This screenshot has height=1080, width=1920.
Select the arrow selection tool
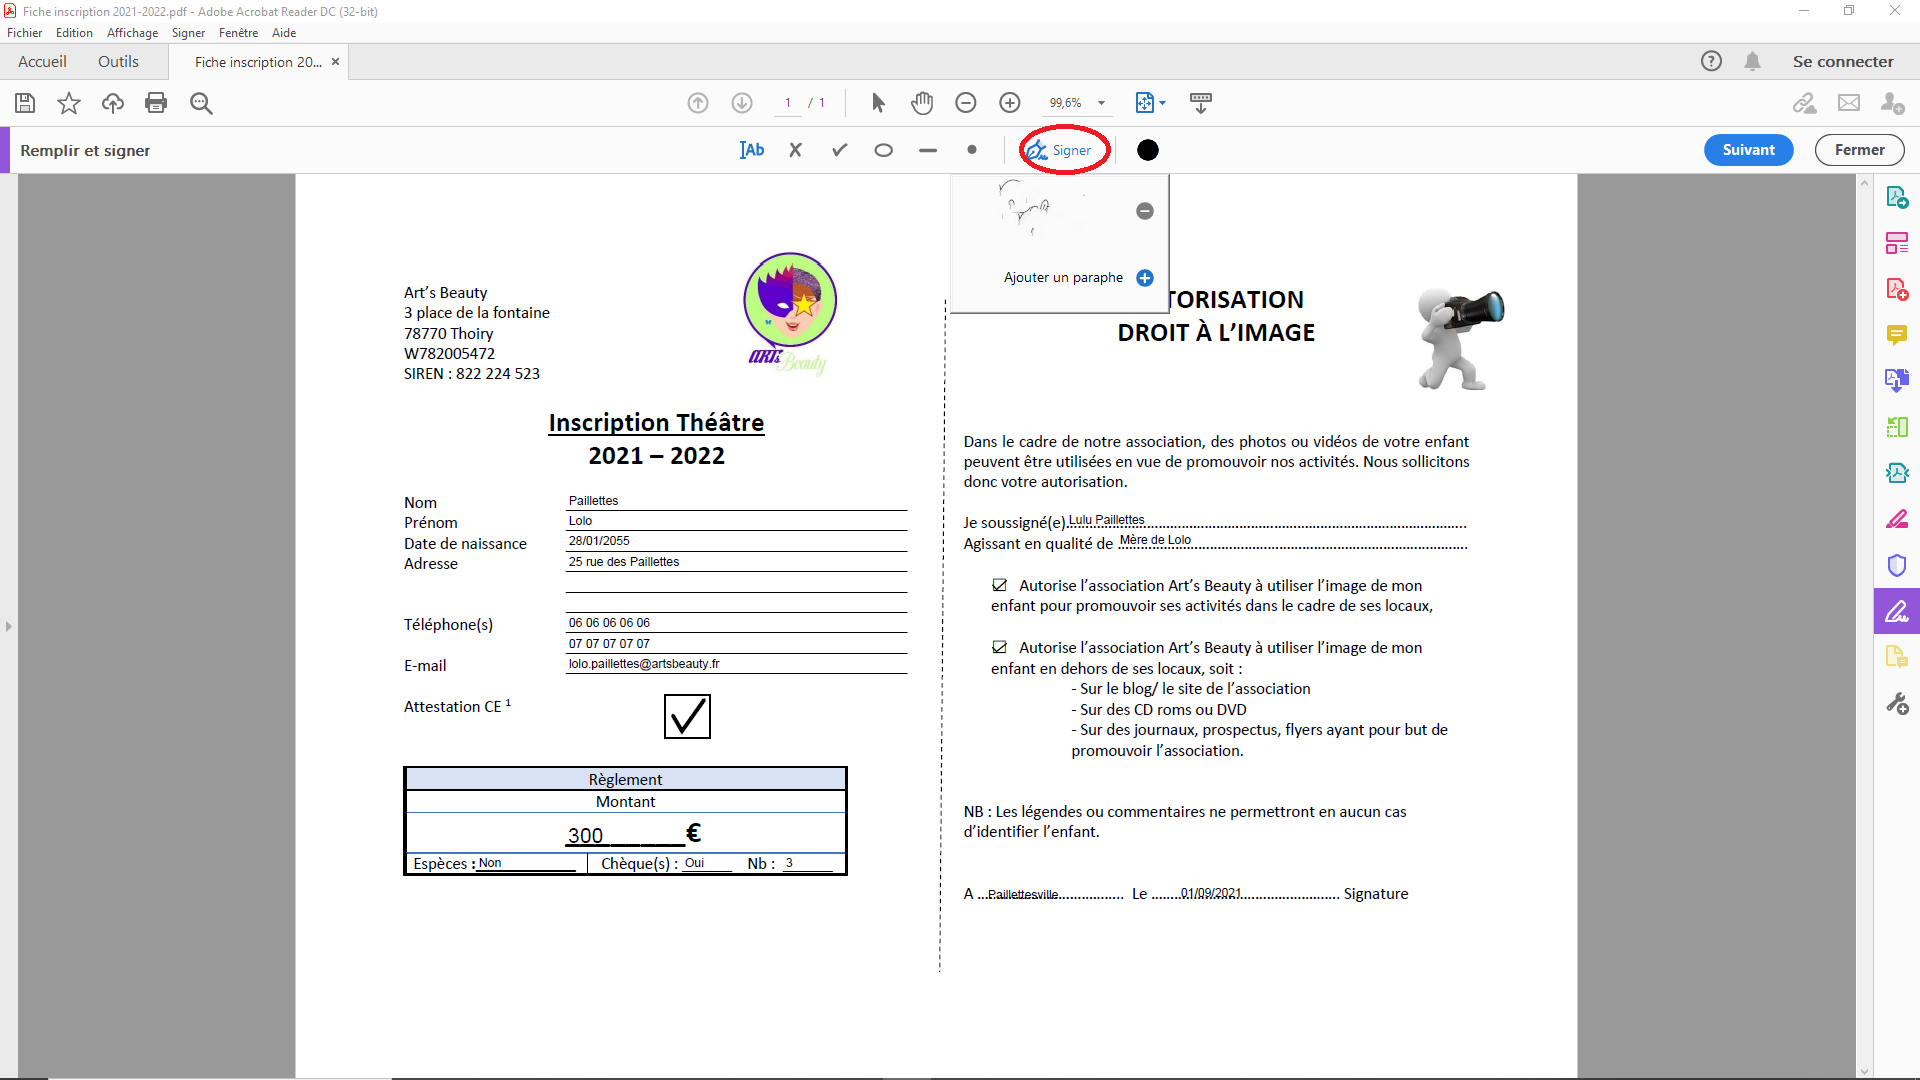tap(878, 103)
